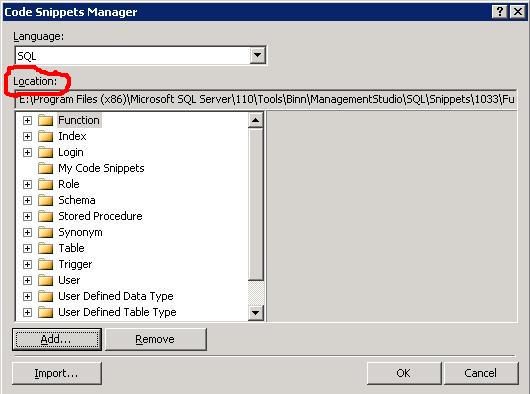Click the Table folder icon

point(45,248)
